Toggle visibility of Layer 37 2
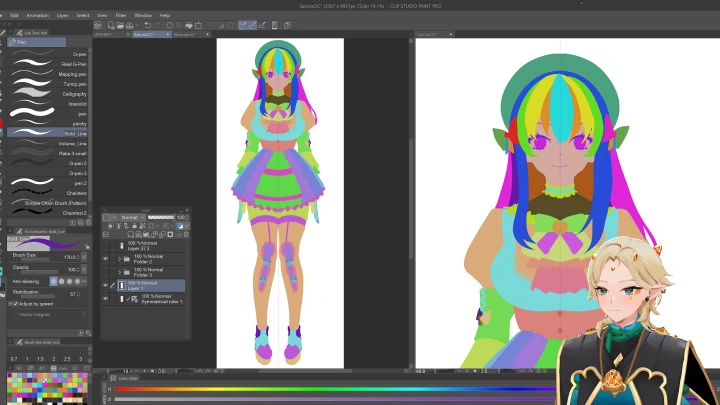The image size is (720, 405). pos(105,246)
